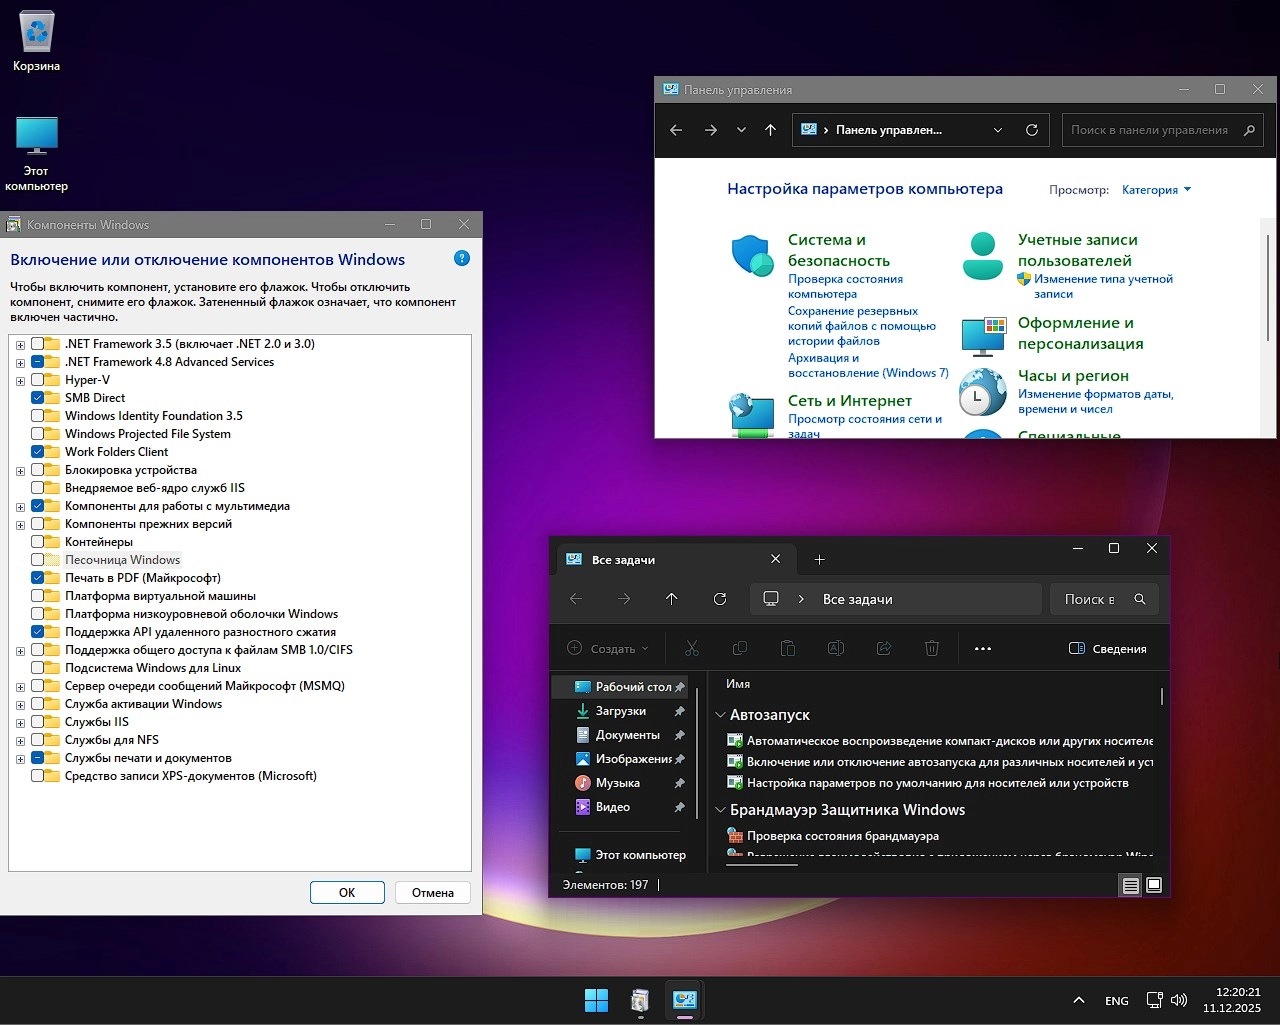
Task: Open the three-dots more options menu
Action: click(x=983, y=649)
